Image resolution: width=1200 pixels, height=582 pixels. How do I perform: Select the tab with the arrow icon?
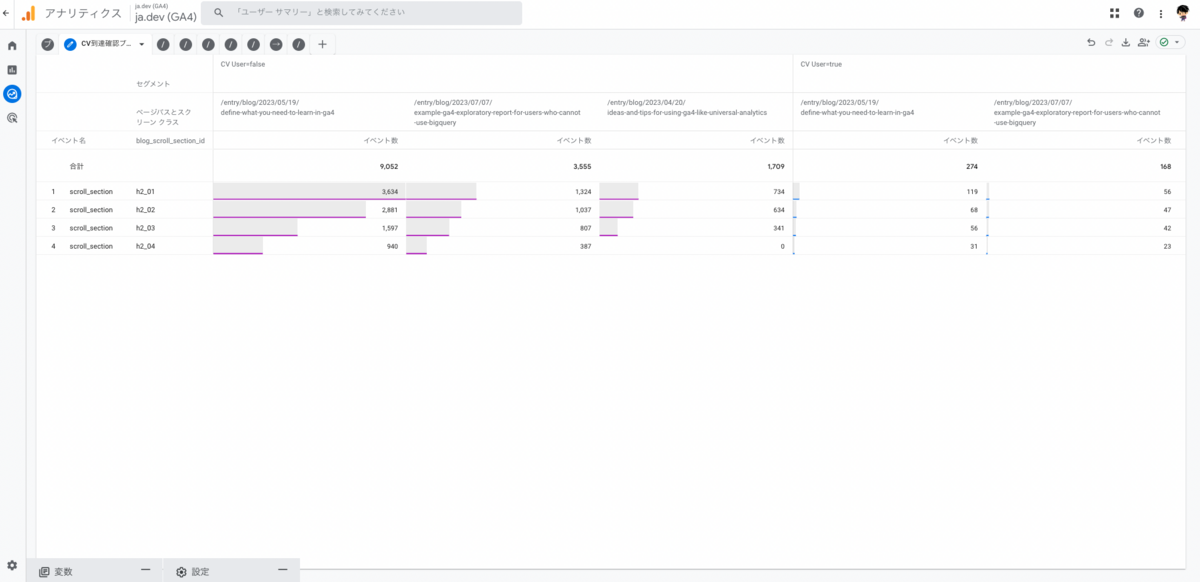276,44
